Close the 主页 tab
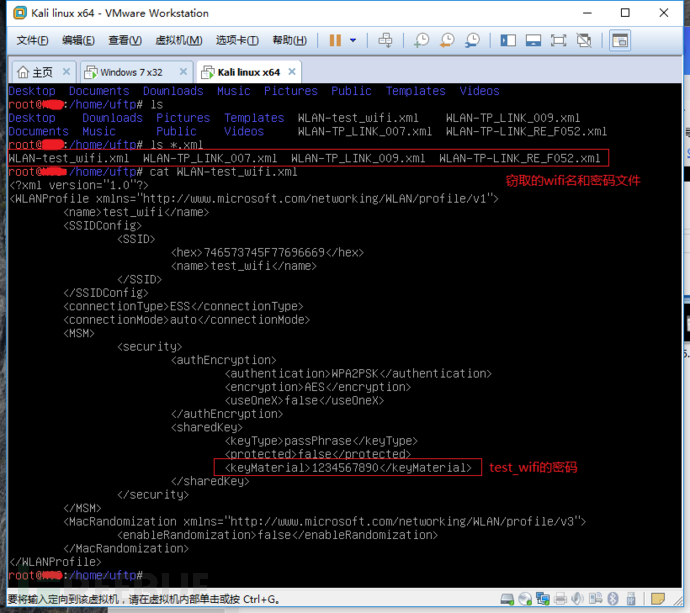Viewport: 690px width, 613px height. point(66,71)
